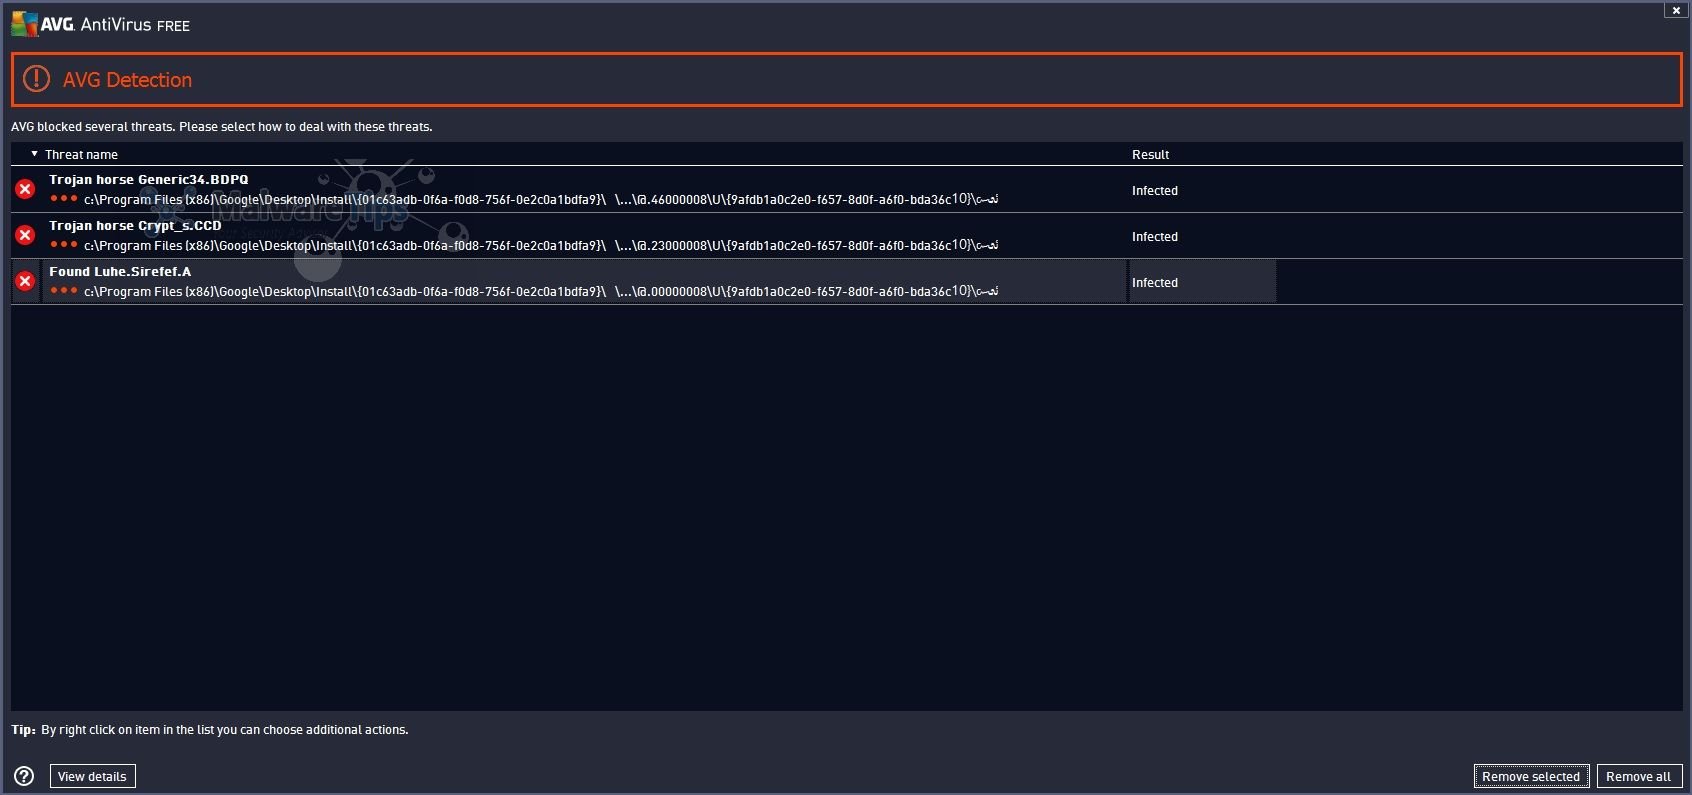
Task: Click the Remove all button
Action: 1639,776
